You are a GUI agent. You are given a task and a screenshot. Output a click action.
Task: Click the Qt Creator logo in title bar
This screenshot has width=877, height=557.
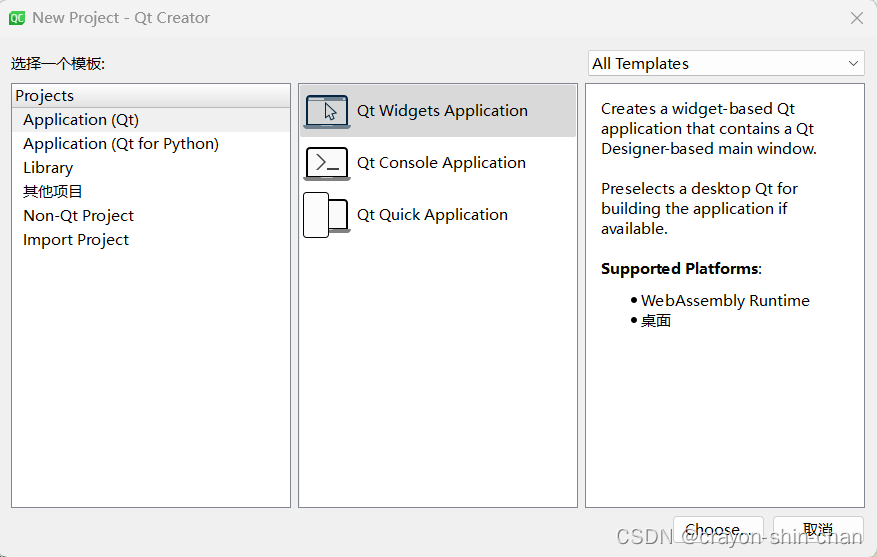[x=17, y=18]
